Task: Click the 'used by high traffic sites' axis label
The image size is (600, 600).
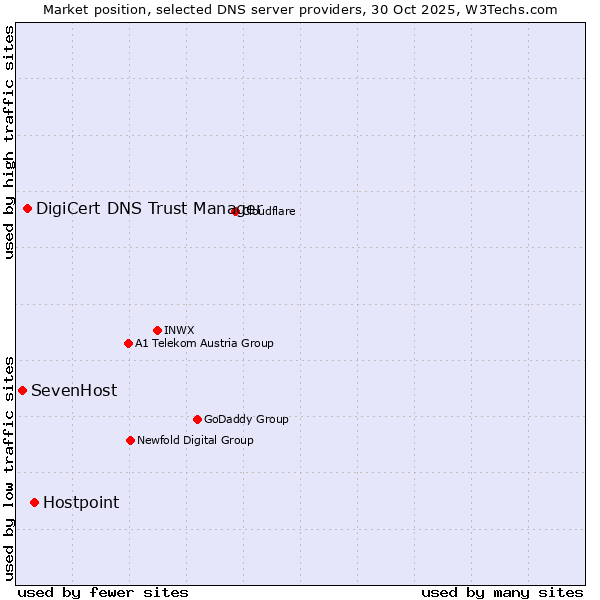Action: (9, 142)
